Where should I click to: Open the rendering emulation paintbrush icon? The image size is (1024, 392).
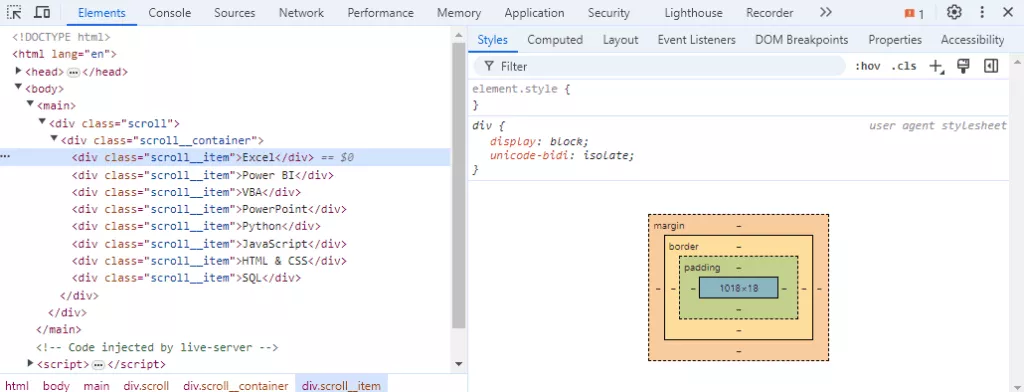pos(963,66)
